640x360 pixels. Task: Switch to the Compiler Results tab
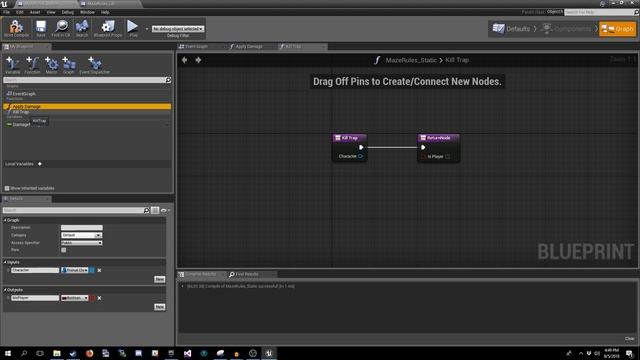tap(200, 274)
